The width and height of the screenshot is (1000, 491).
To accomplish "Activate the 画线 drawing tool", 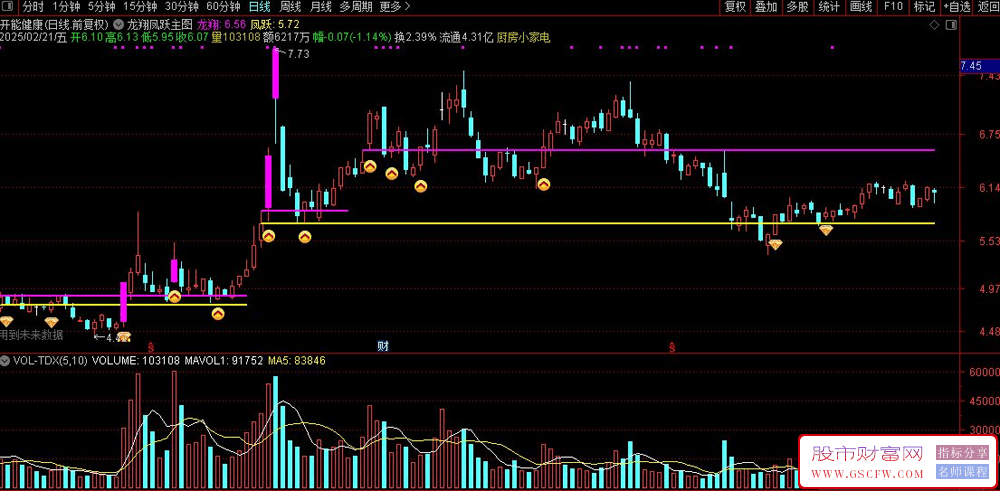I will [x=861, y=7].
